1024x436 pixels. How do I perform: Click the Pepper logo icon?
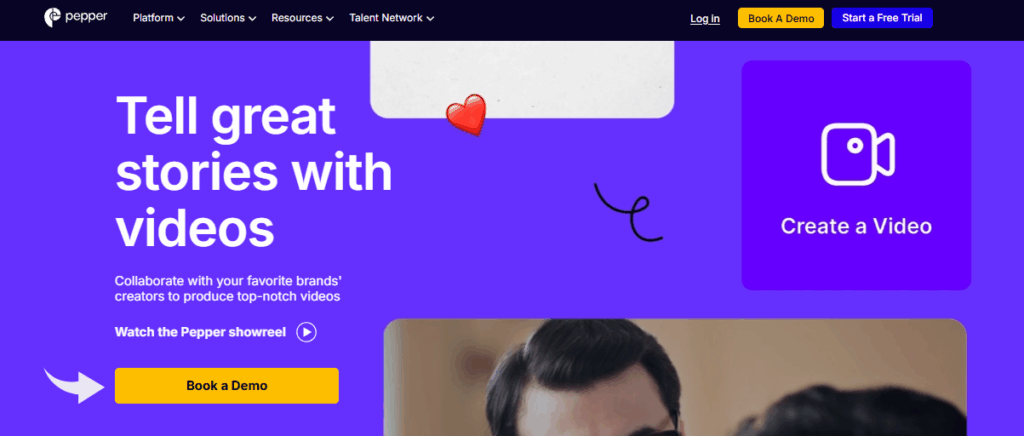coord(52,18)
